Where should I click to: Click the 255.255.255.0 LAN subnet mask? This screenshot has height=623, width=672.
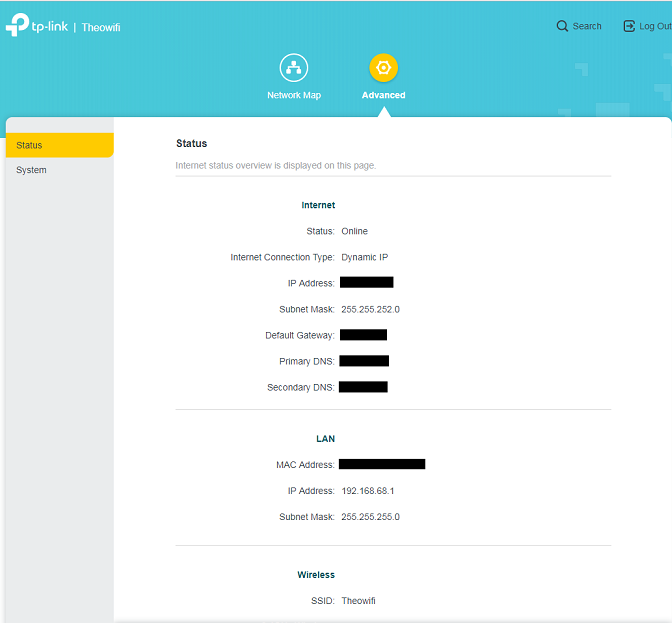(x=371, y=517)
